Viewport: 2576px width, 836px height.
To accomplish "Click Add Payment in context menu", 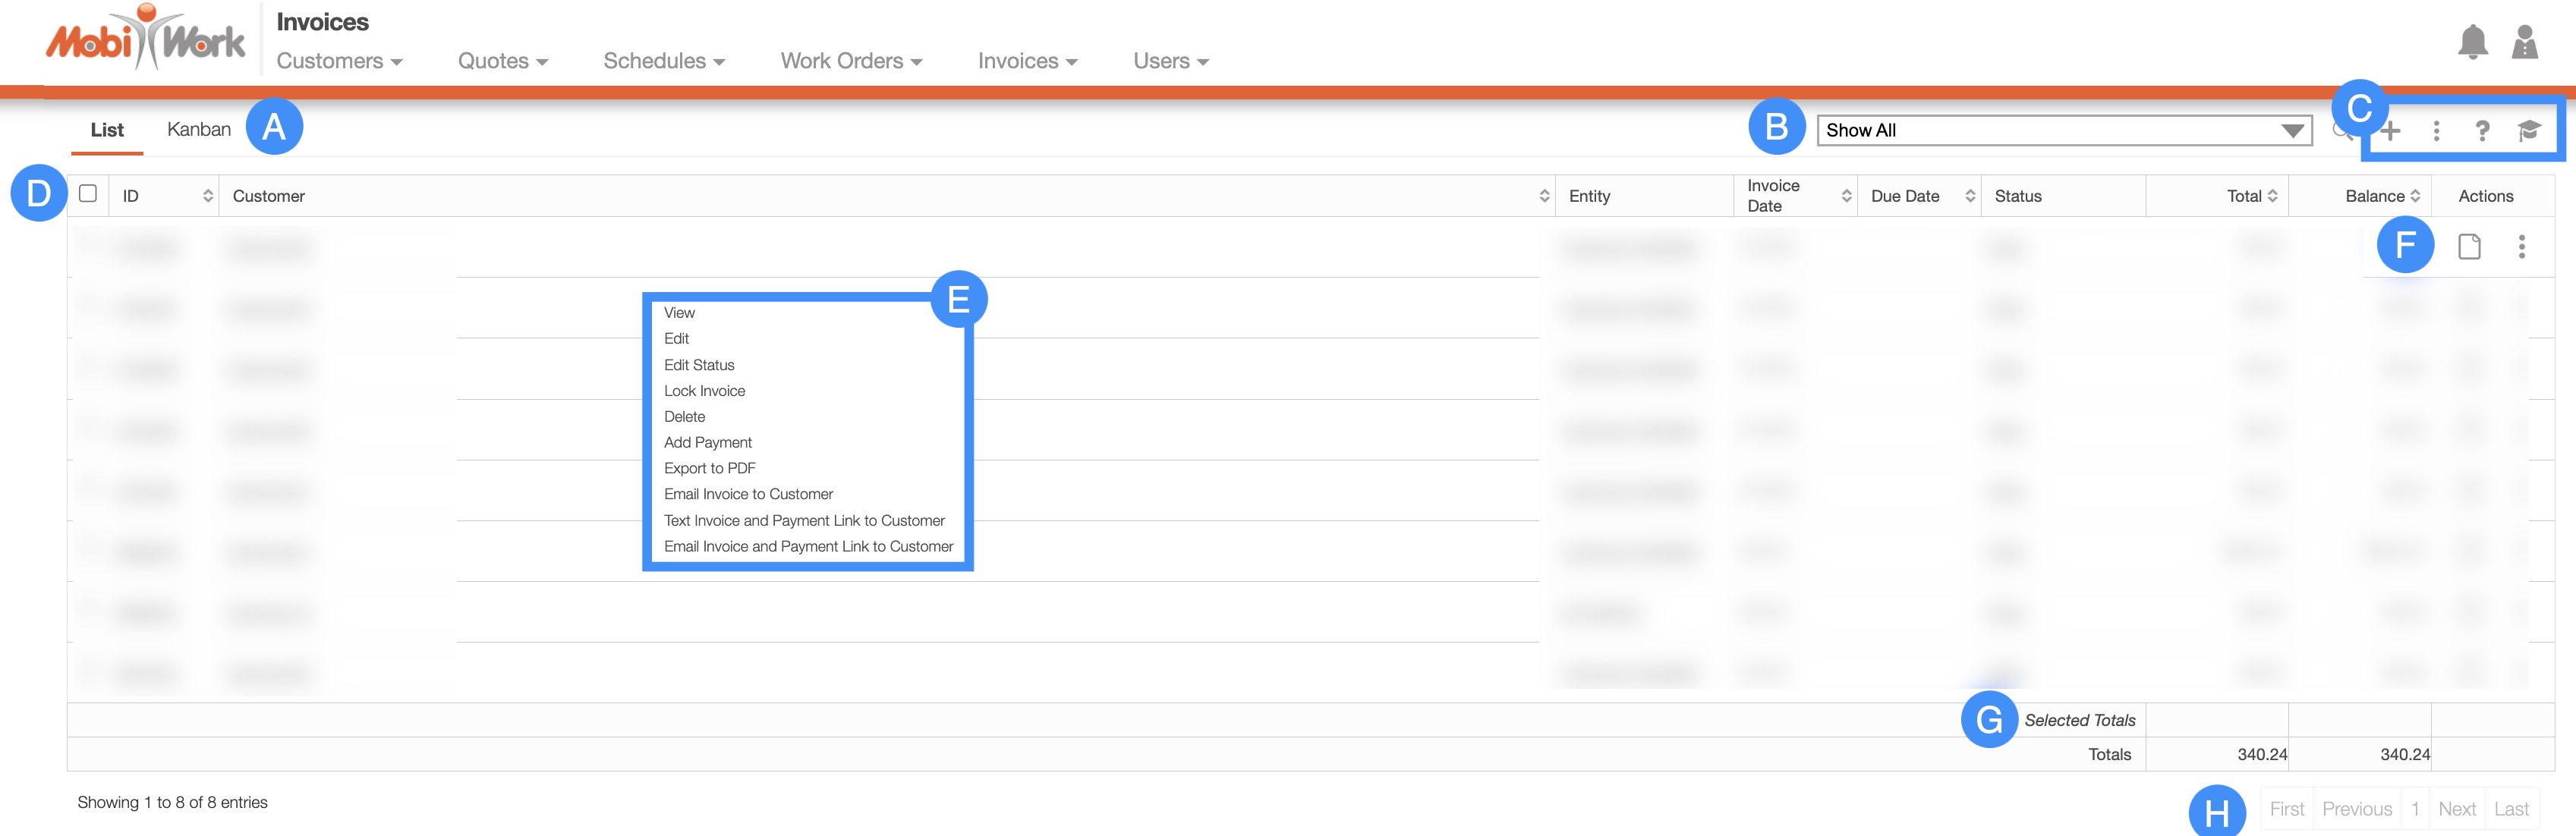I will (x=707, y=442).
